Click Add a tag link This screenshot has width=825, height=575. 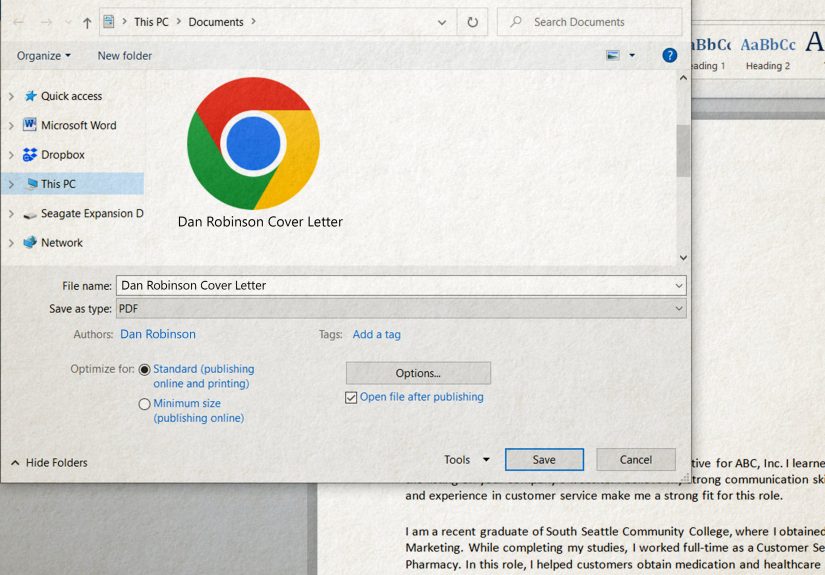376,334
